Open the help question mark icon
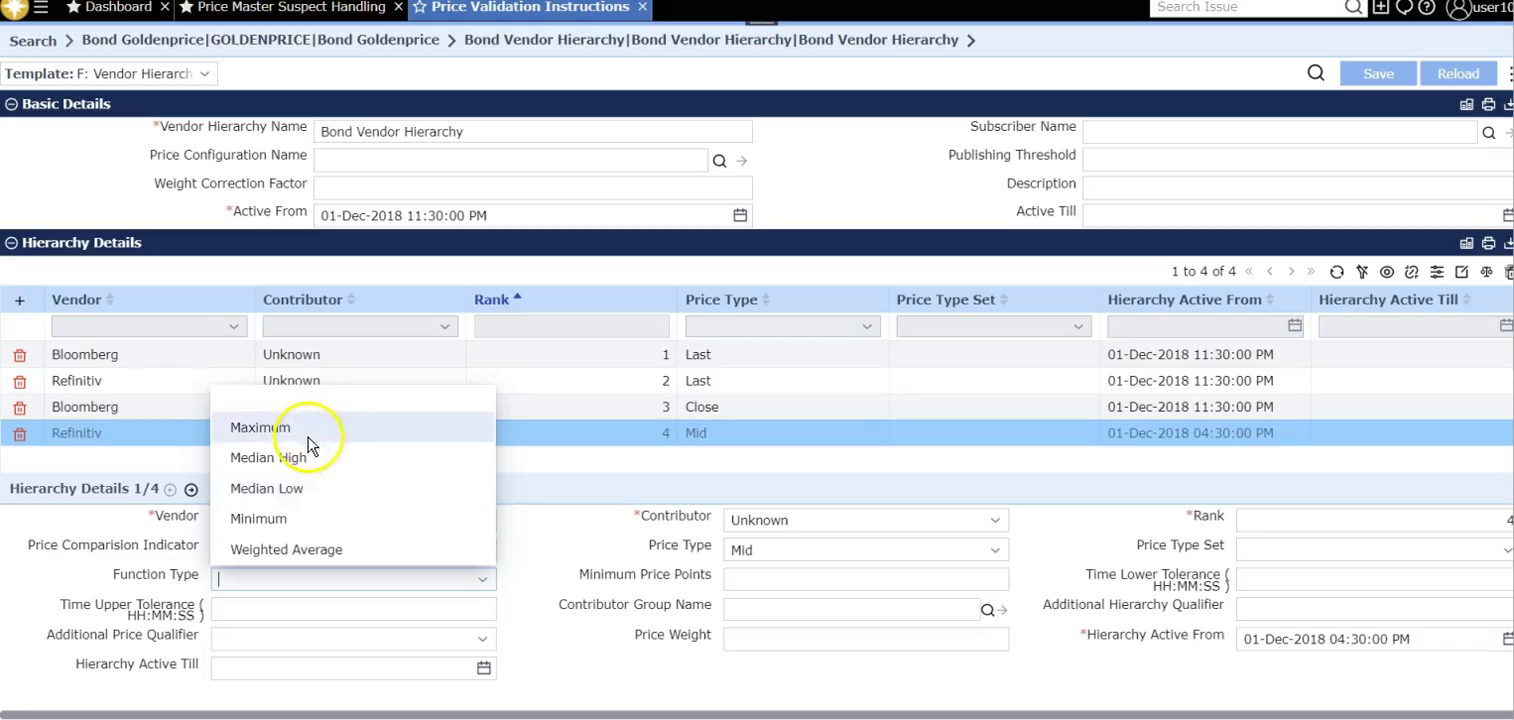 [1427, 7]
